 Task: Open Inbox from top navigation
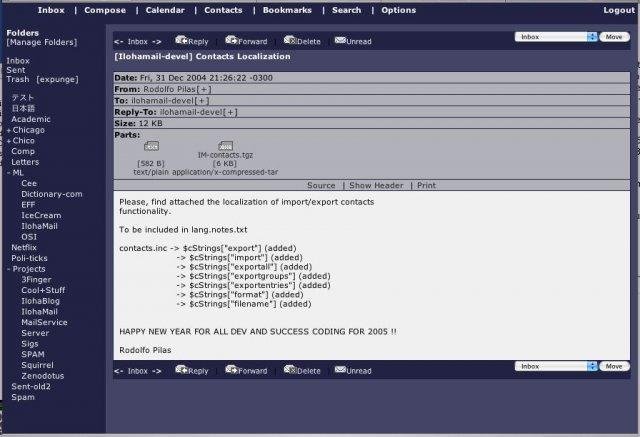pos(51,10)
